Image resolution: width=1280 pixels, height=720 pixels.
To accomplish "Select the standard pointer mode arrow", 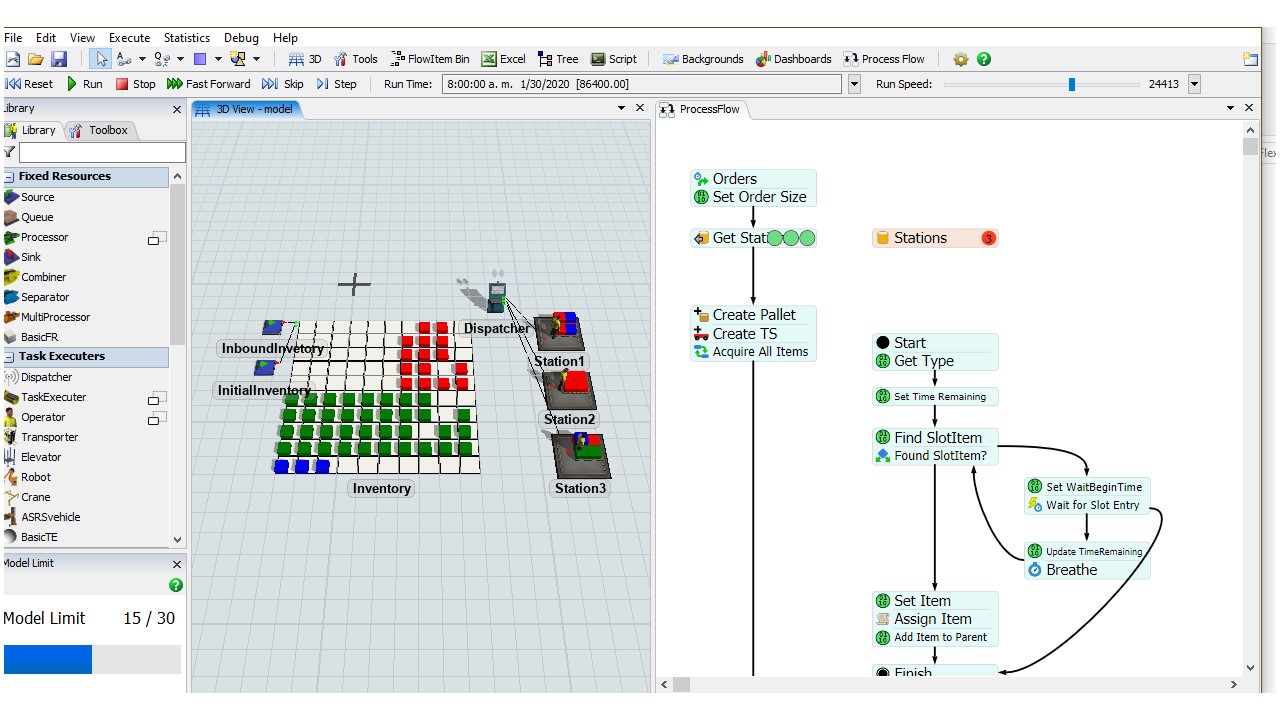I will pyautogui.click(x=100, y=59).
